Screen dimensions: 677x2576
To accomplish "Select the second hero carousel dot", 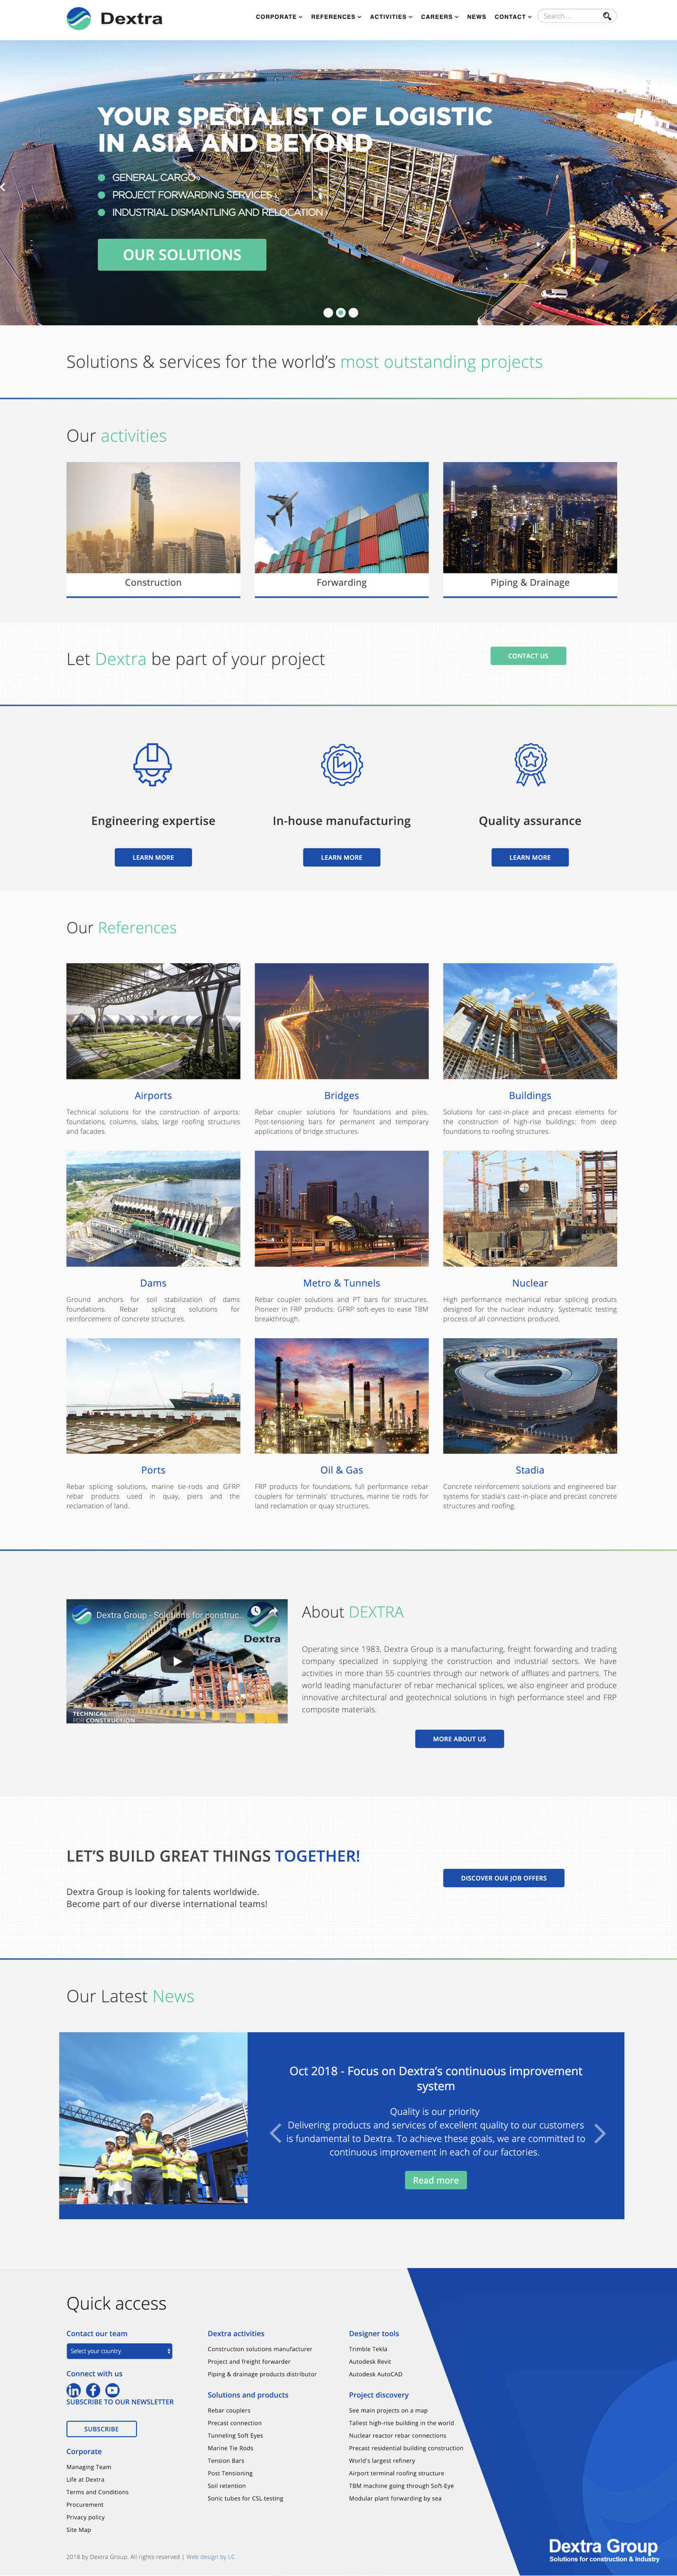I will pyautogui.click(x=341, y=313).
